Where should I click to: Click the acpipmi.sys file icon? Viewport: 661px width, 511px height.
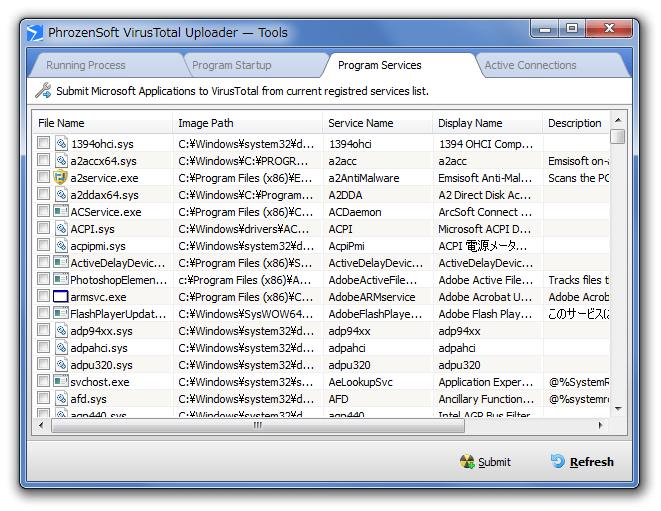click(x=61, y=245)
